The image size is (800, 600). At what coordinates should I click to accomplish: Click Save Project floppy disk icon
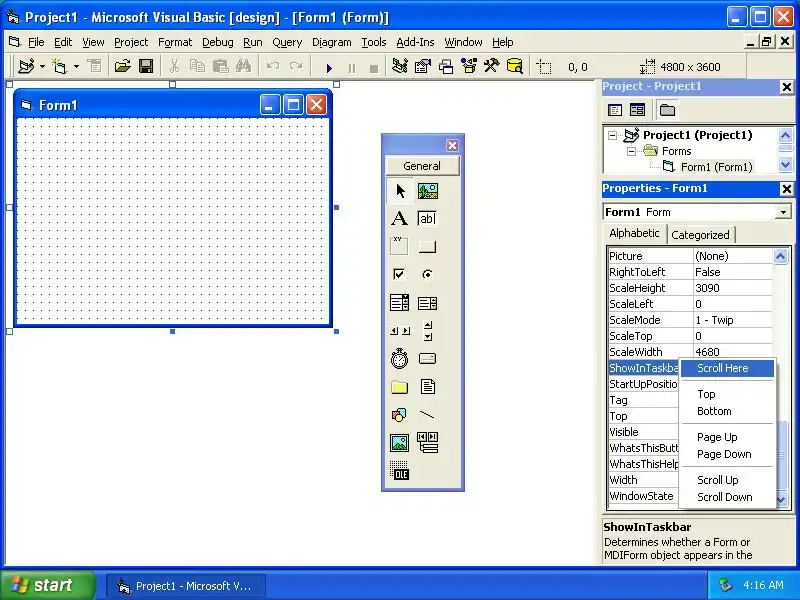click(x=146, y=66)
